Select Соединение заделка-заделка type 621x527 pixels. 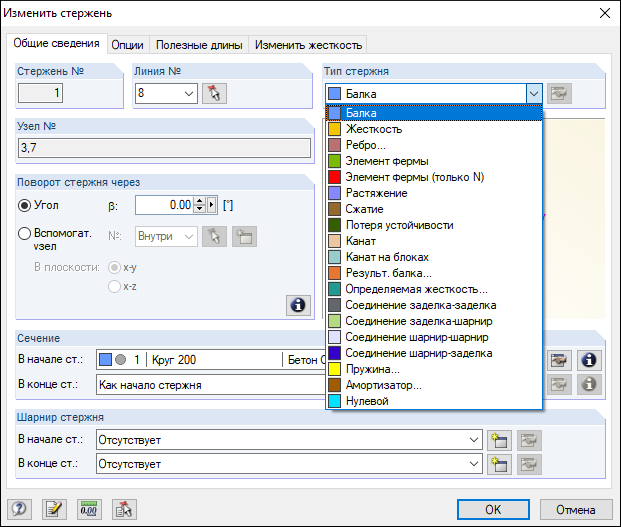pyautogui.click(x=434, y=305)
